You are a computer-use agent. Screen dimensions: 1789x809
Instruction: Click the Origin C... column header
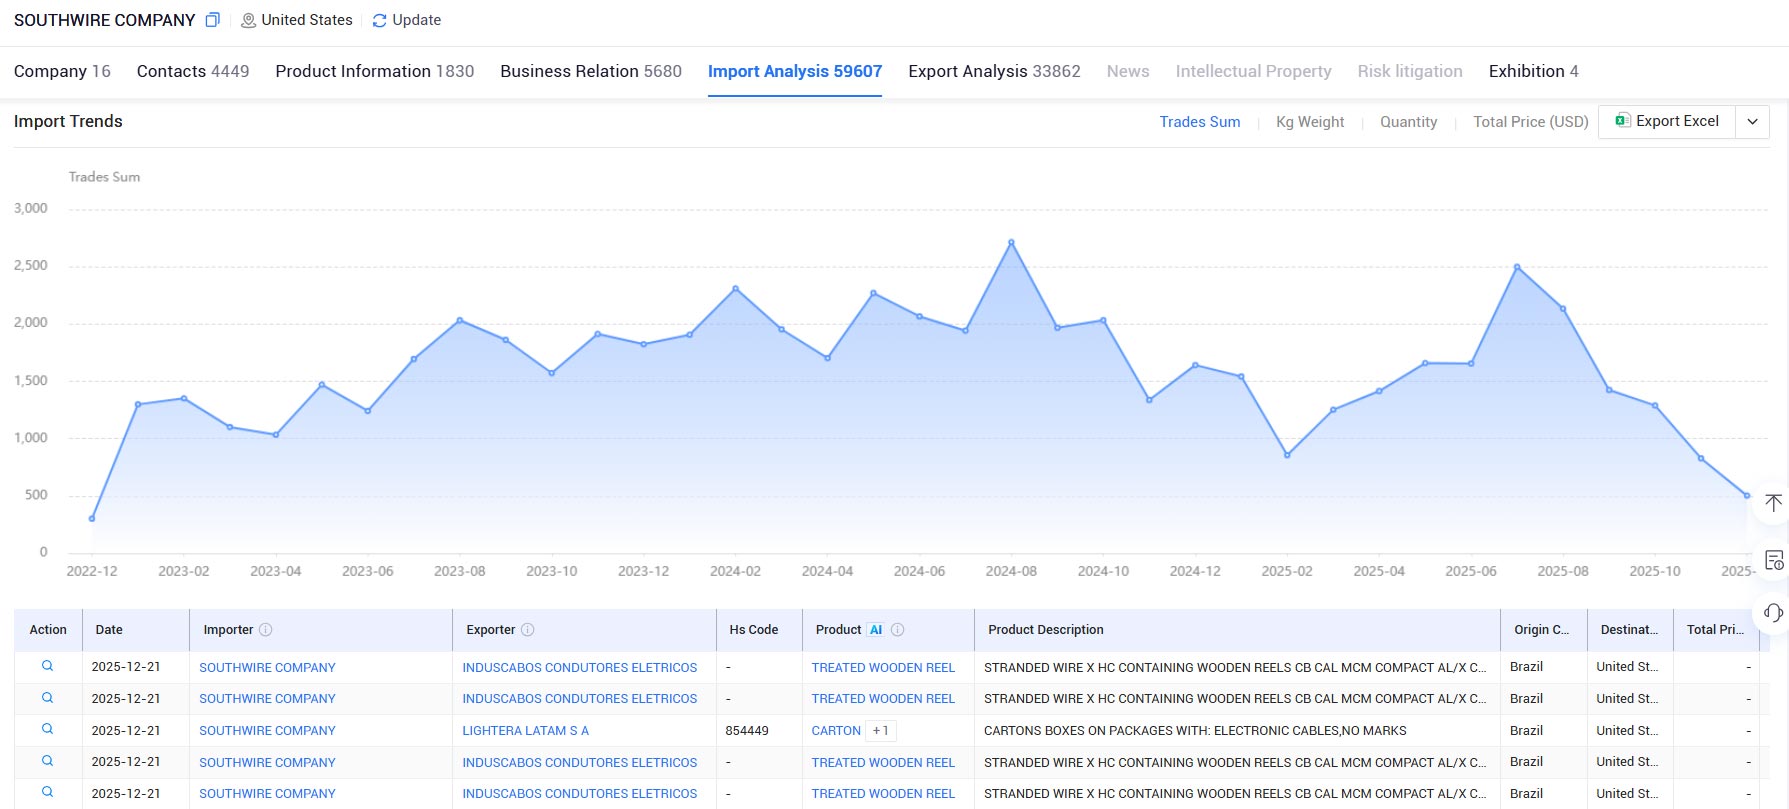coord(1541,630)
